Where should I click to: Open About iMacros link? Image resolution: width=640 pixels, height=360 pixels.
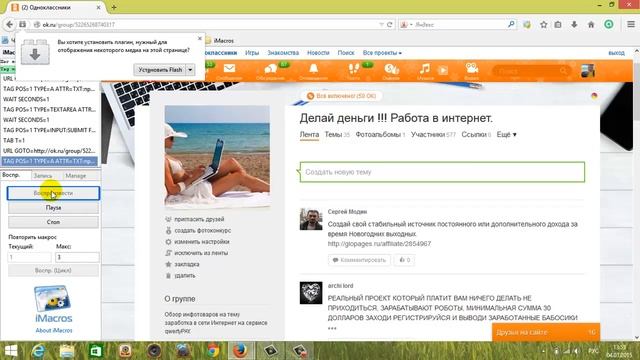(53, 330)
